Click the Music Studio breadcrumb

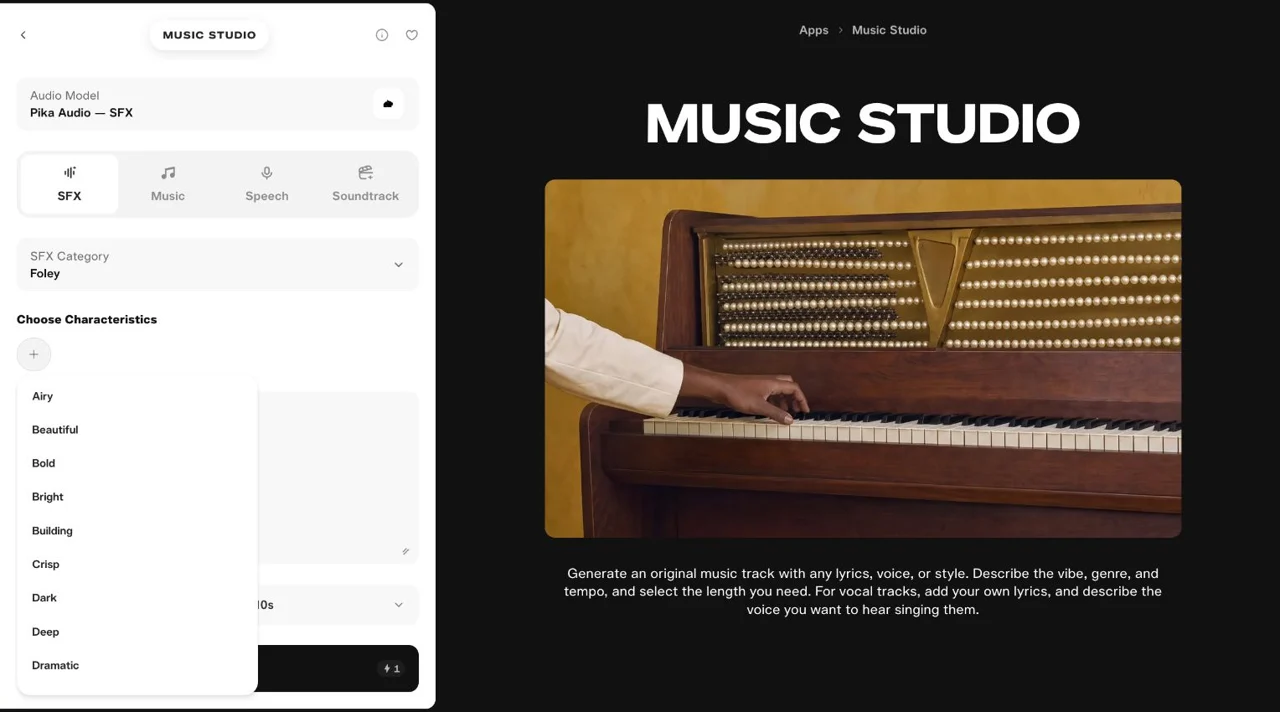pyautogui.click(x=889, y=30)
